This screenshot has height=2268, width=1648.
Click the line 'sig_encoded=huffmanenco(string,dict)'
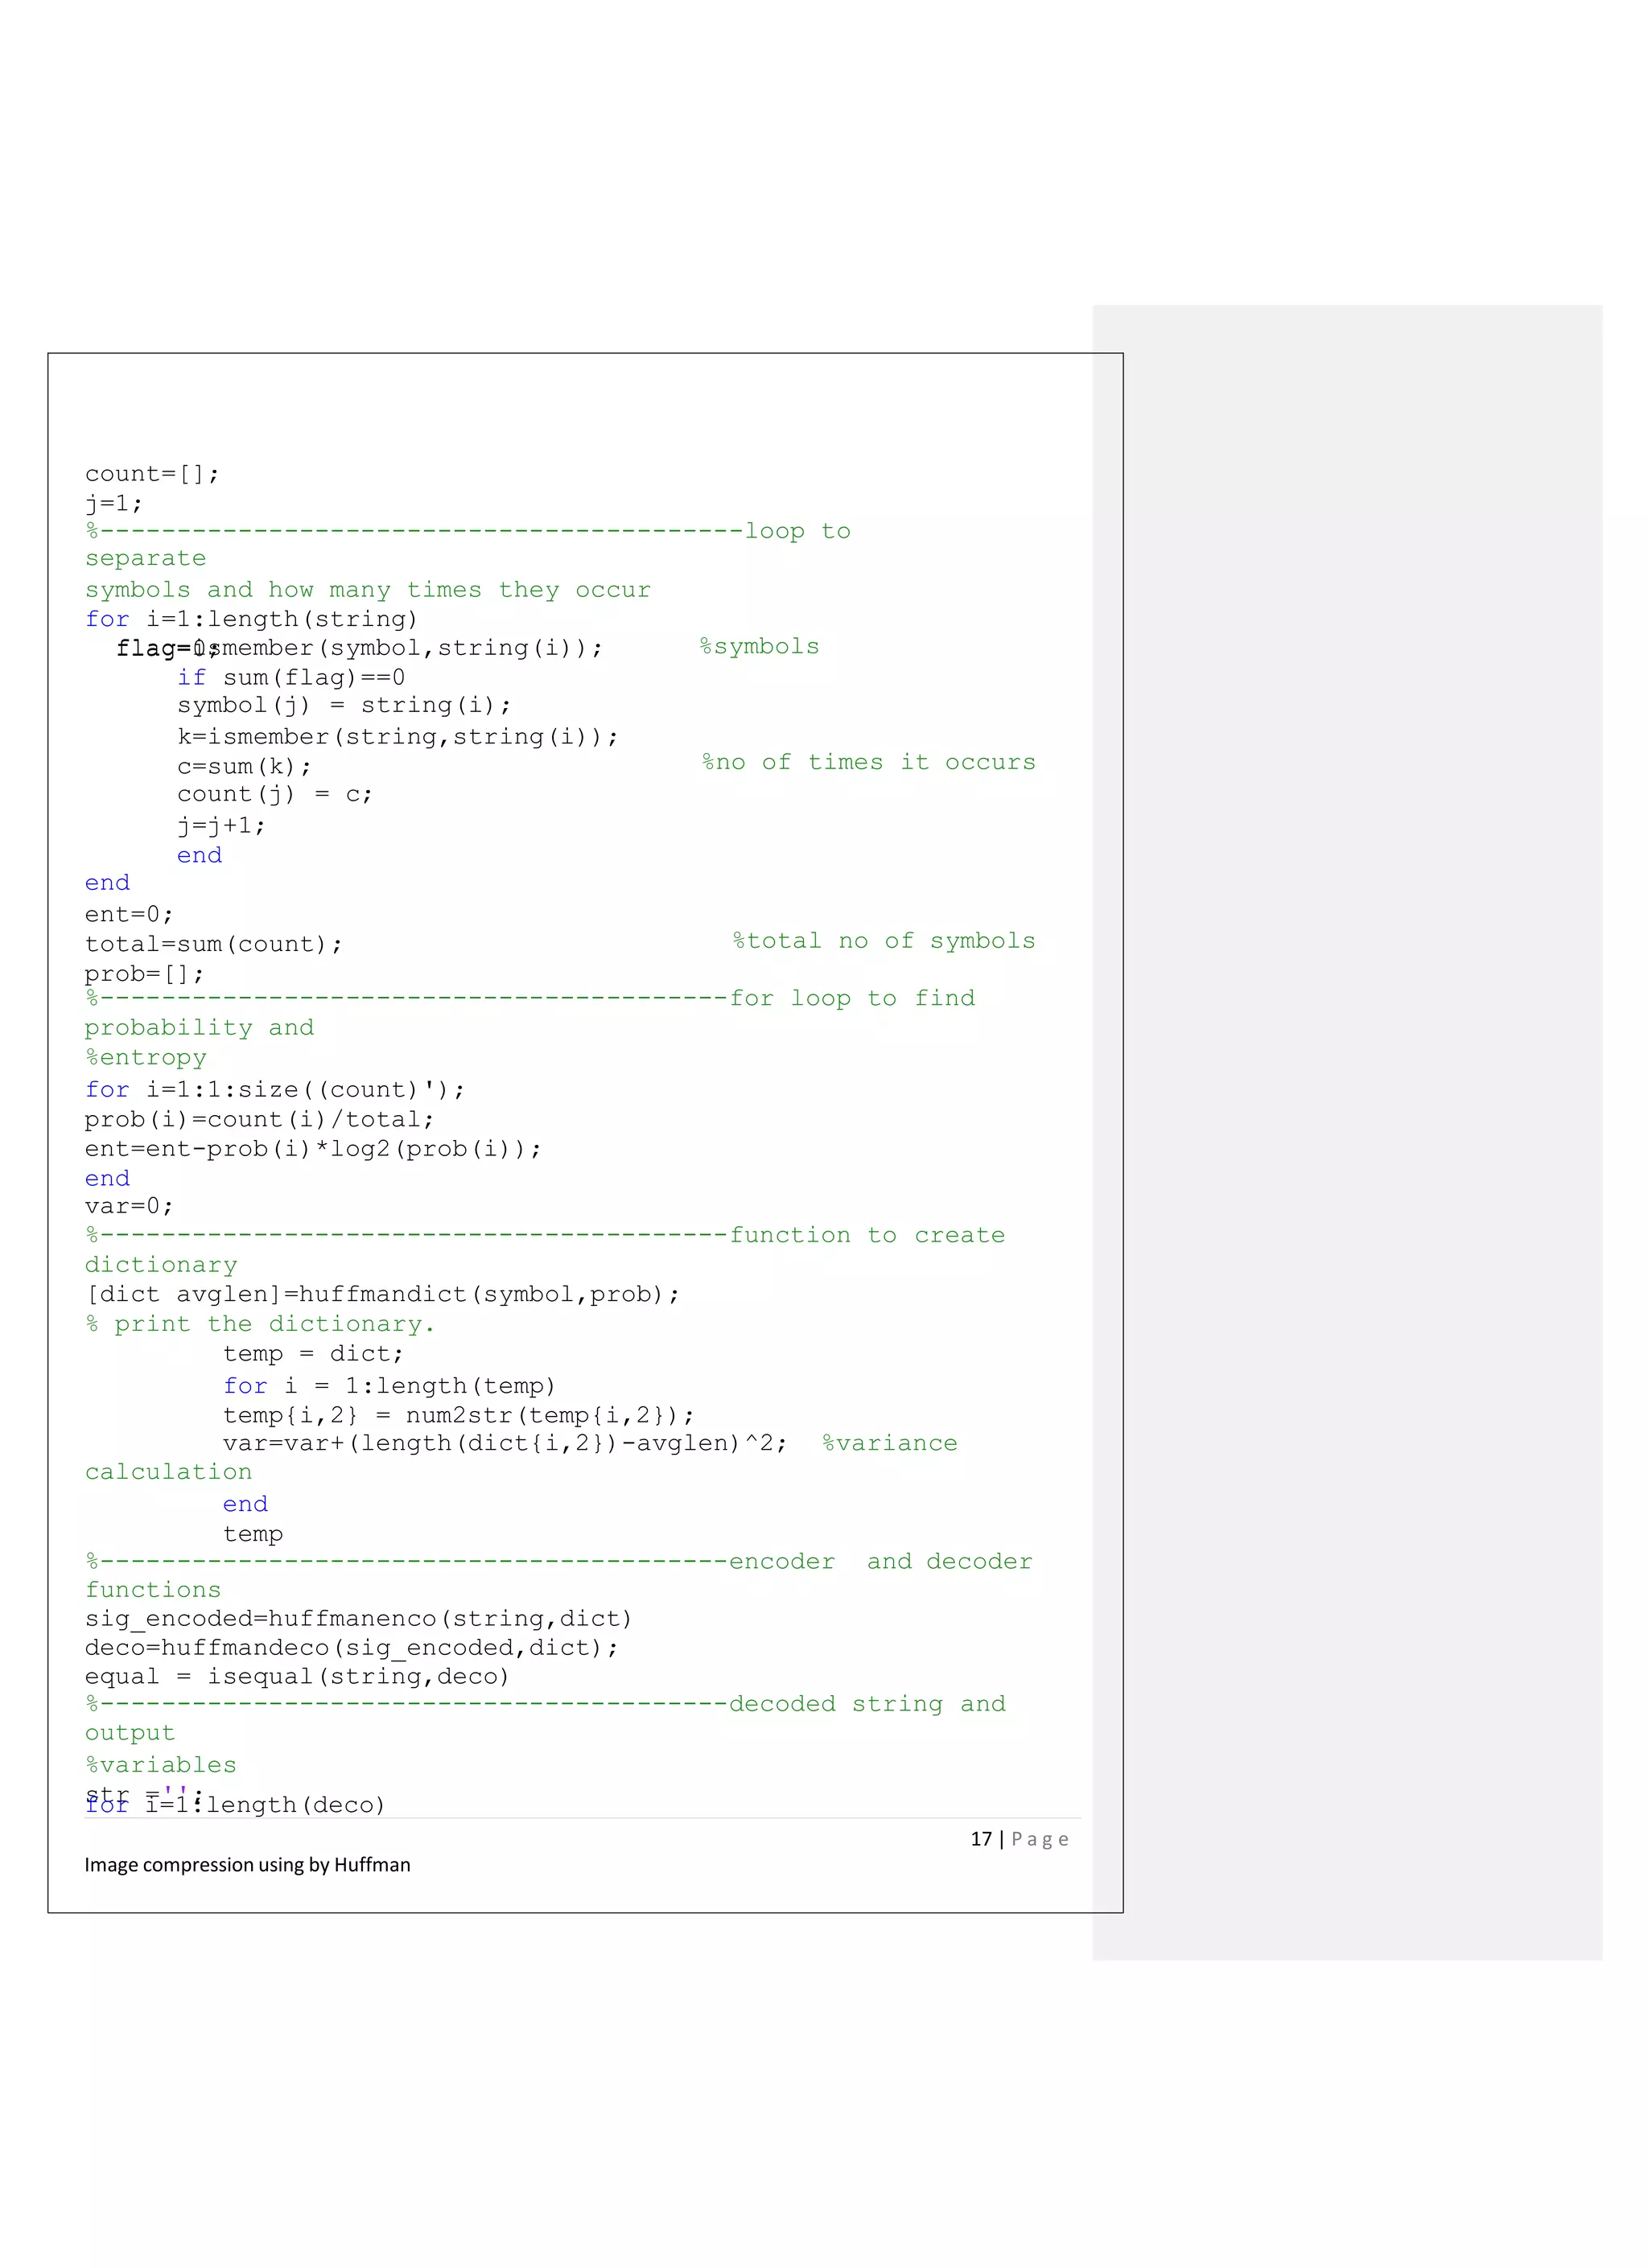[358, 1619]
